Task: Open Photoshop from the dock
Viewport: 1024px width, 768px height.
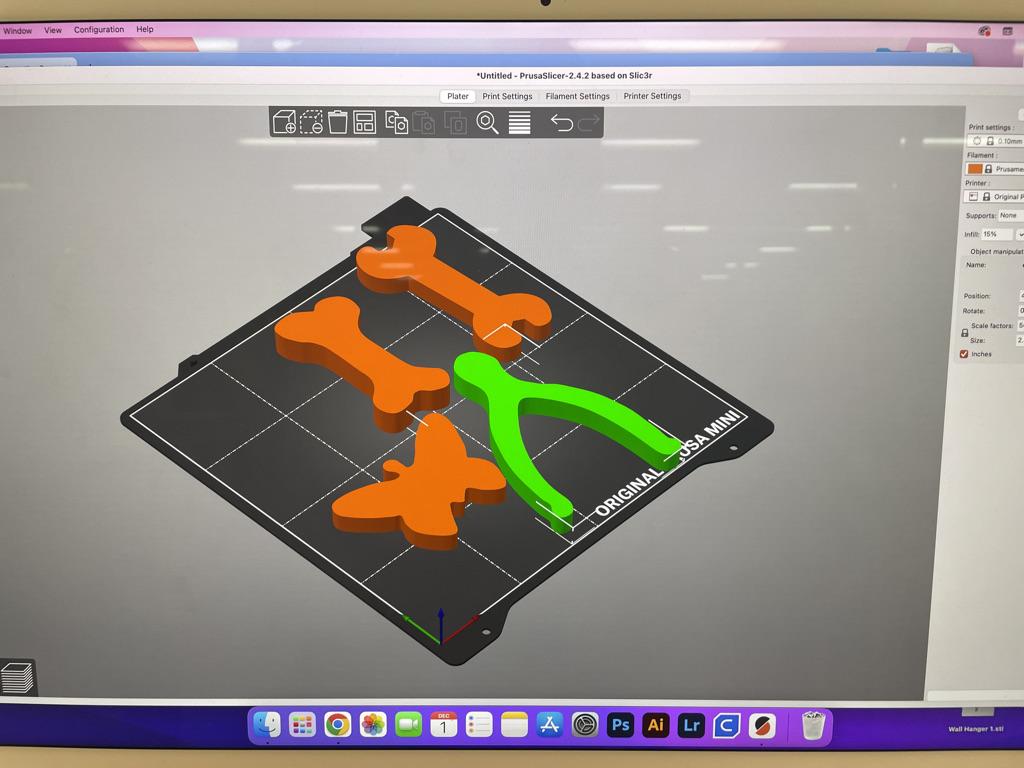Action: tap(620, 725)
